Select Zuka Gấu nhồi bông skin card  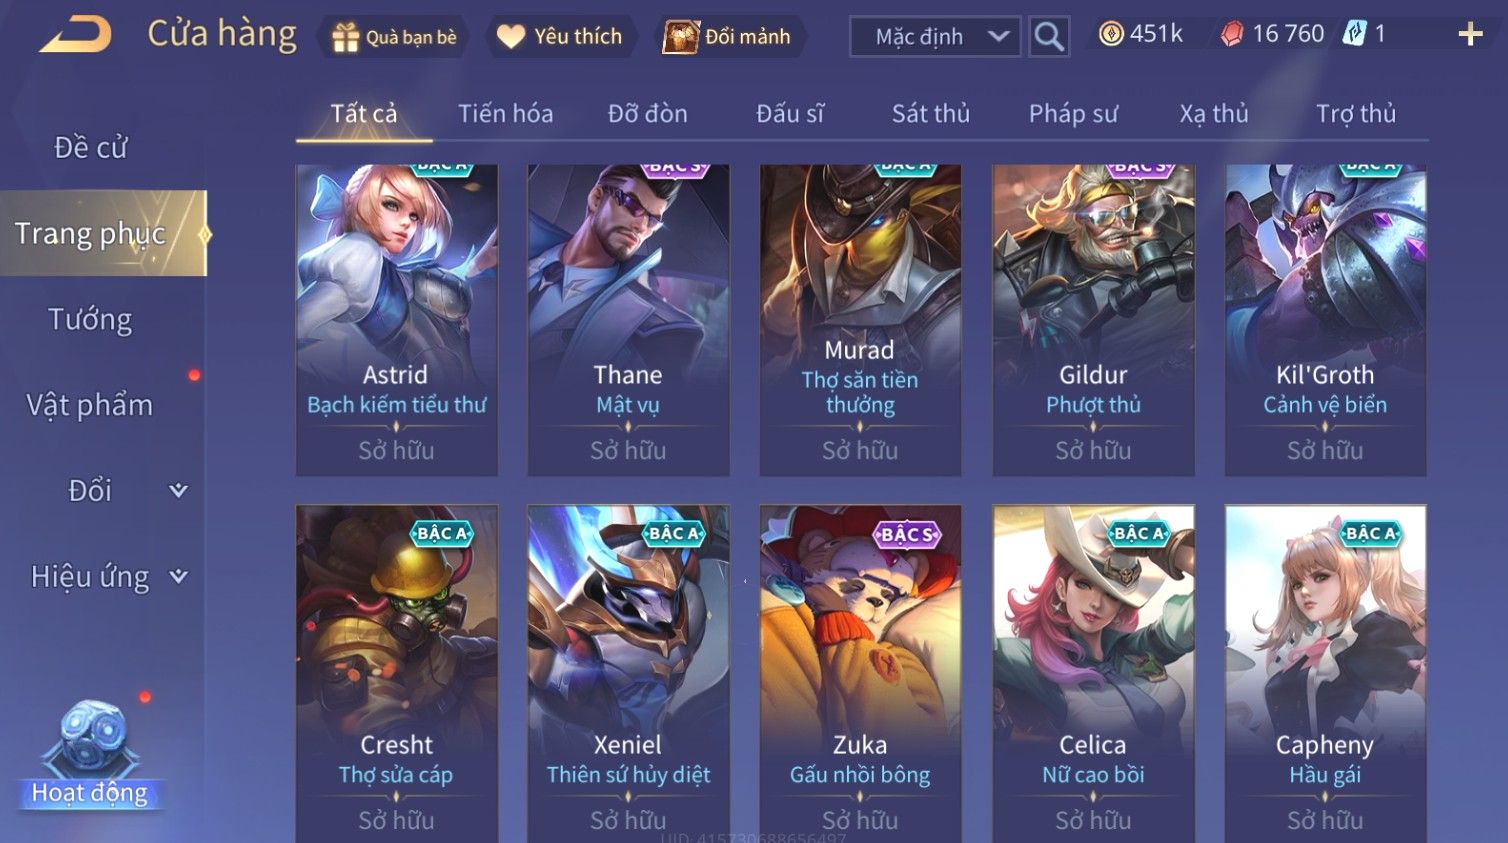(860, 673)
